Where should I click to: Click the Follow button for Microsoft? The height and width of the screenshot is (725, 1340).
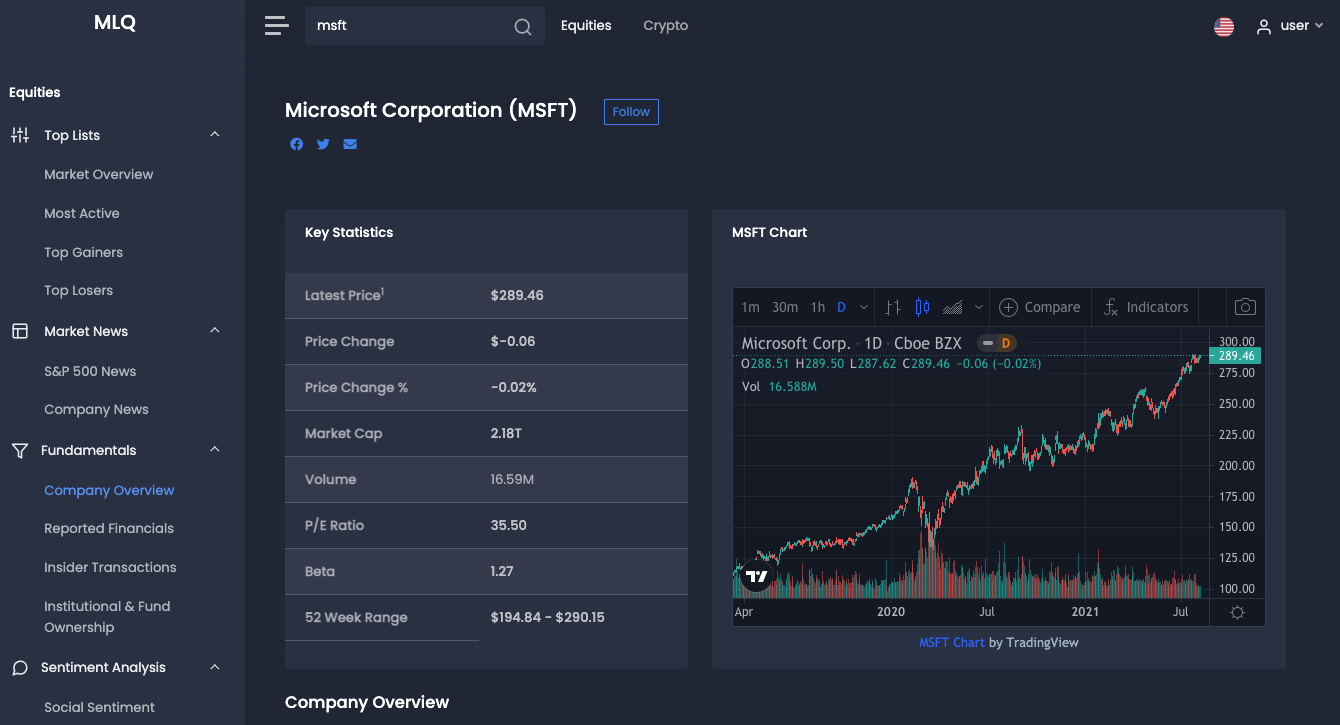coord(631,111)
